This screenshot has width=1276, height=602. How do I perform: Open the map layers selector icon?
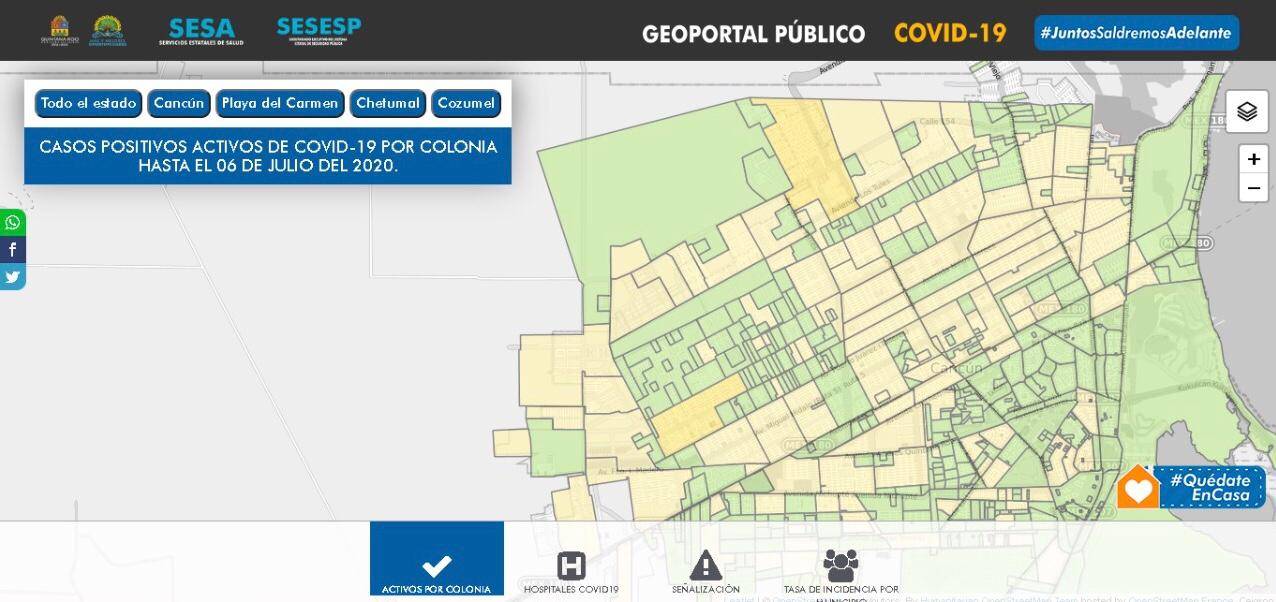[1246, 112]
